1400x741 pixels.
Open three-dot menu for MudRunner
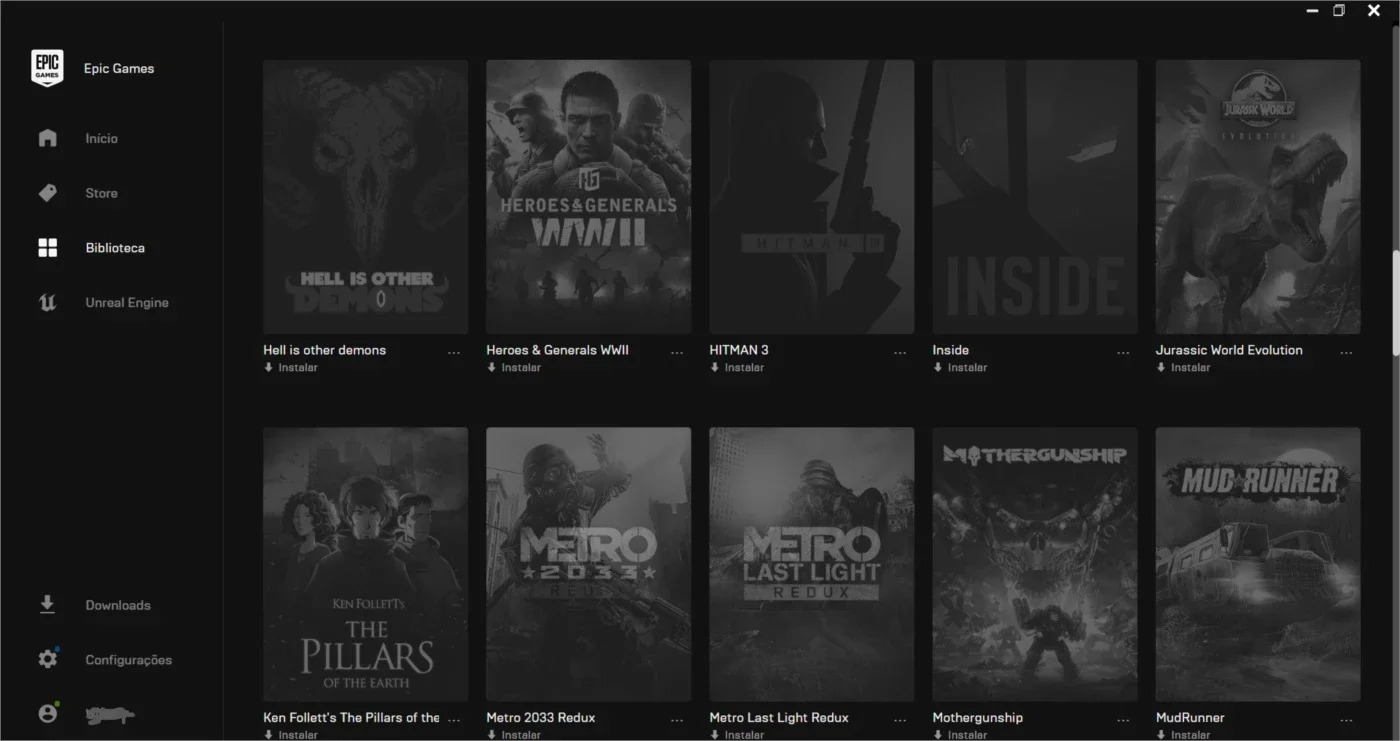(1346, 720)
